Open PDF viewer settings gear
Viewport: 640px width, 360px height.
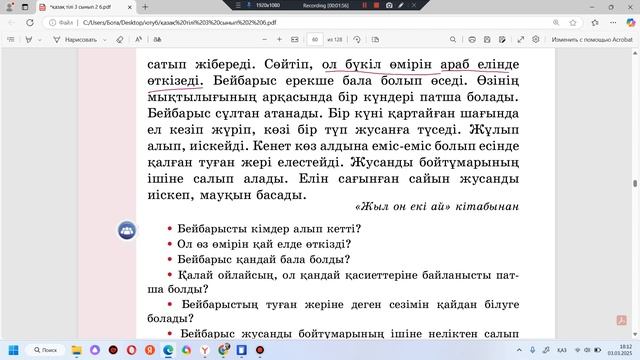[x=536, y=40]
